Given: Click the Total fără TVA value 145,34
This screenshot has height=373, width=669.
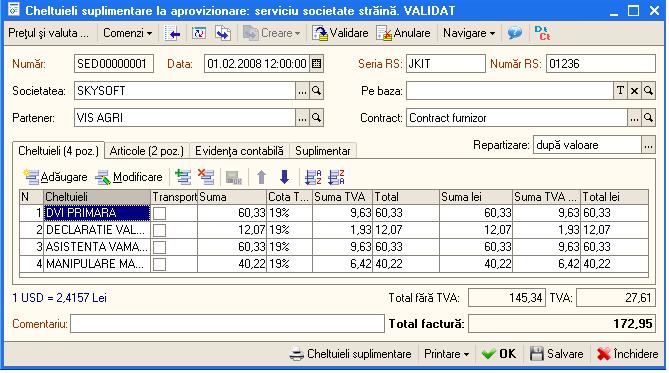Looking at the screenshot, I should coord(507,297).
